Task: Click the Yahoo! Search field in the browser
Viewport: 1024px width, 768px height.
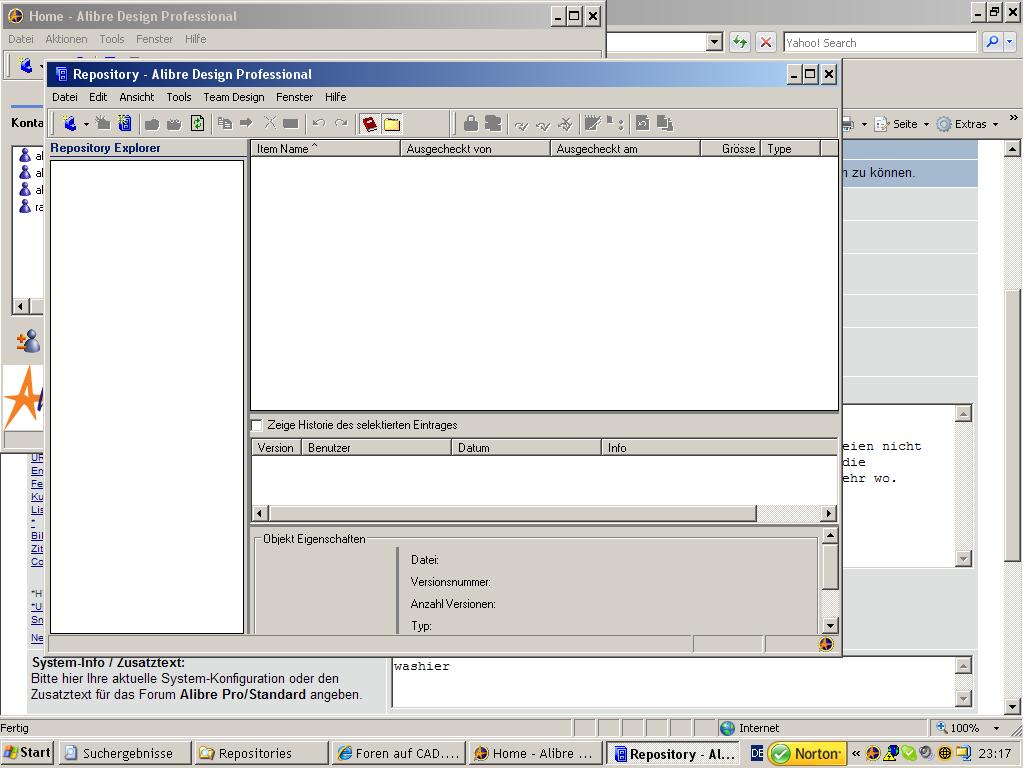Action: (880, 42)
